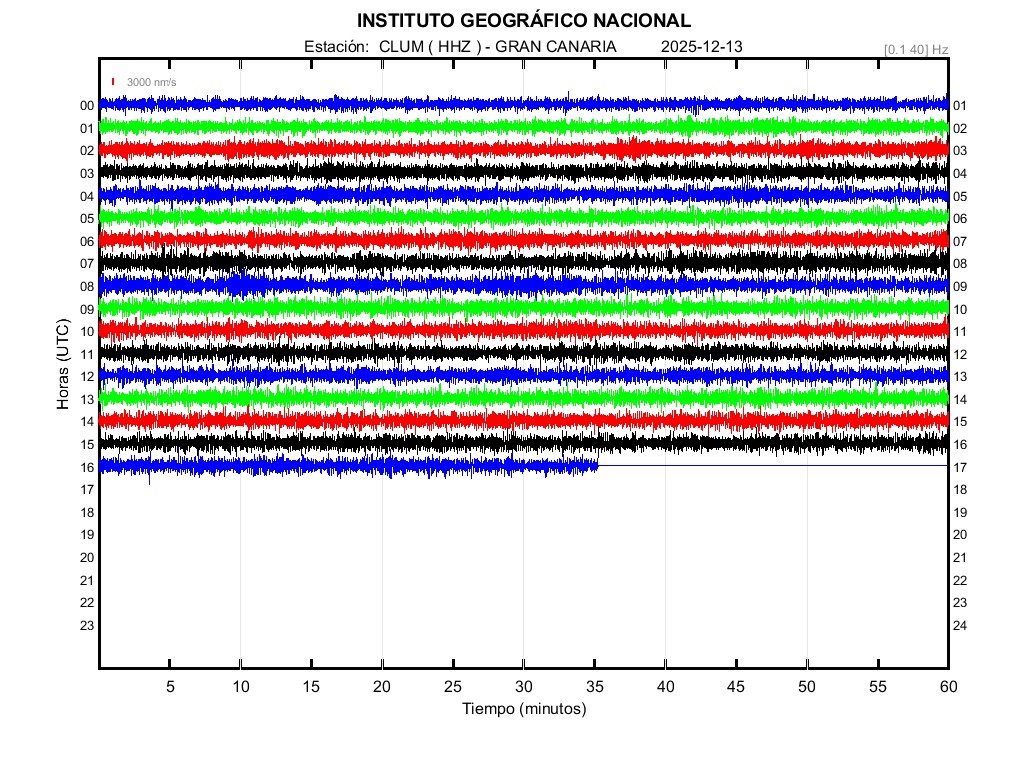Click the 45 minute tick label
This screenshot has width=1024, height=768.
click(736, 686)
